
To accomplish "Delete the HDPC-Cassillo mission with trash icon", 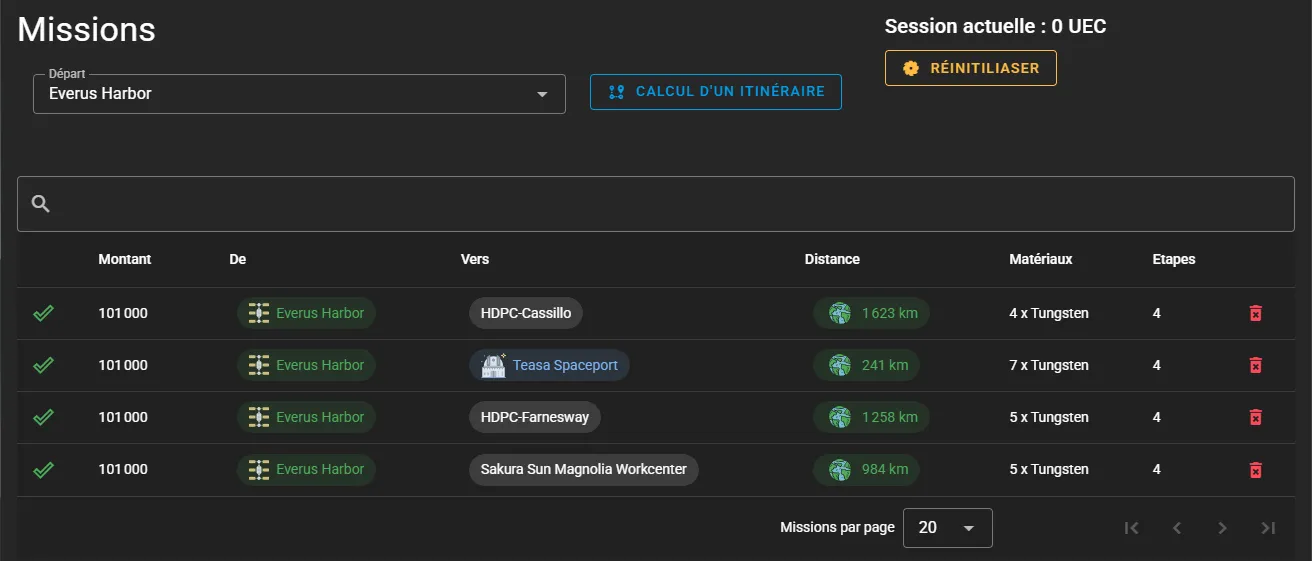I will click(x=1256, y=313).
